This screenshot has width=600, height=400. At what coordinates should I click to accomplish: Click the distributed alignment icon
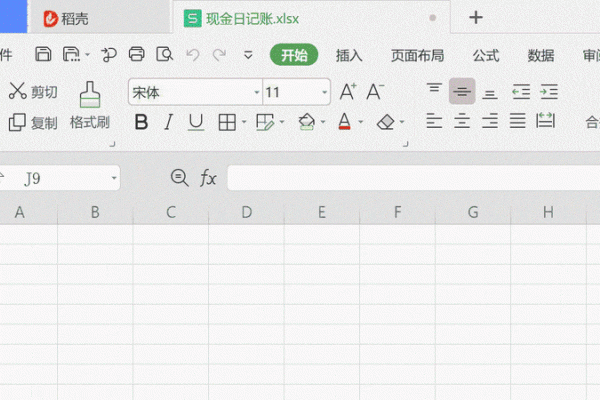tap(545, 121)
